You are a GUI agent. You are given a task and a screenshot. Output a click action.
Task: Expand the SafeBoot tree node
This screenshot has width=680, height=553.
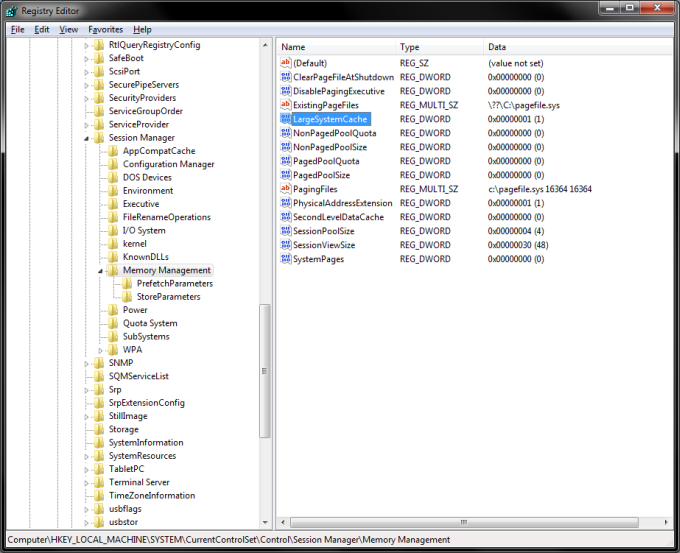coord(86,59)
